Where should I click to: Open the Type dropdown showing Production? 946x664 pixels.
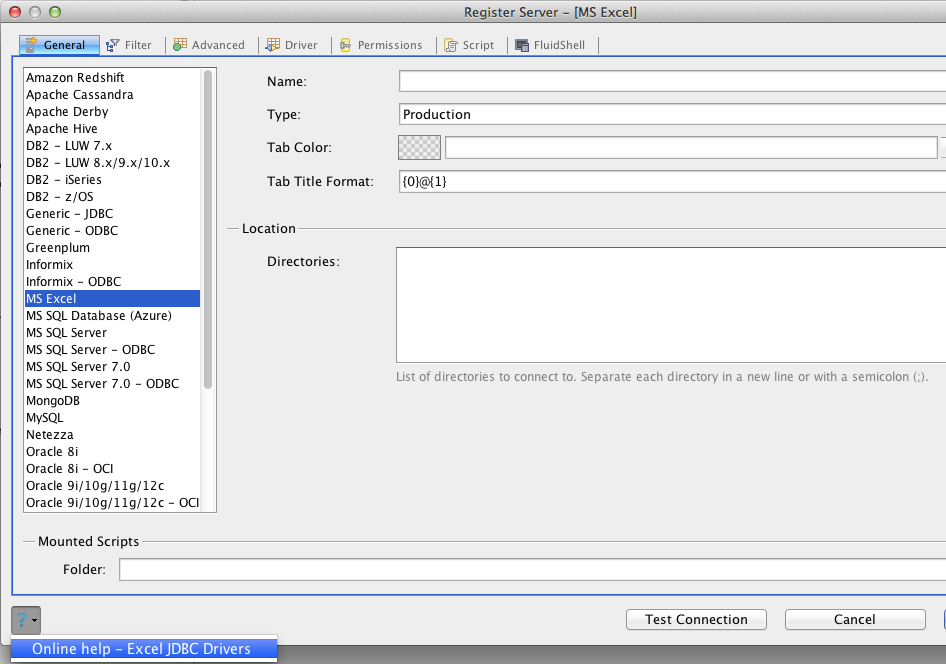click(x=672, y=115)
